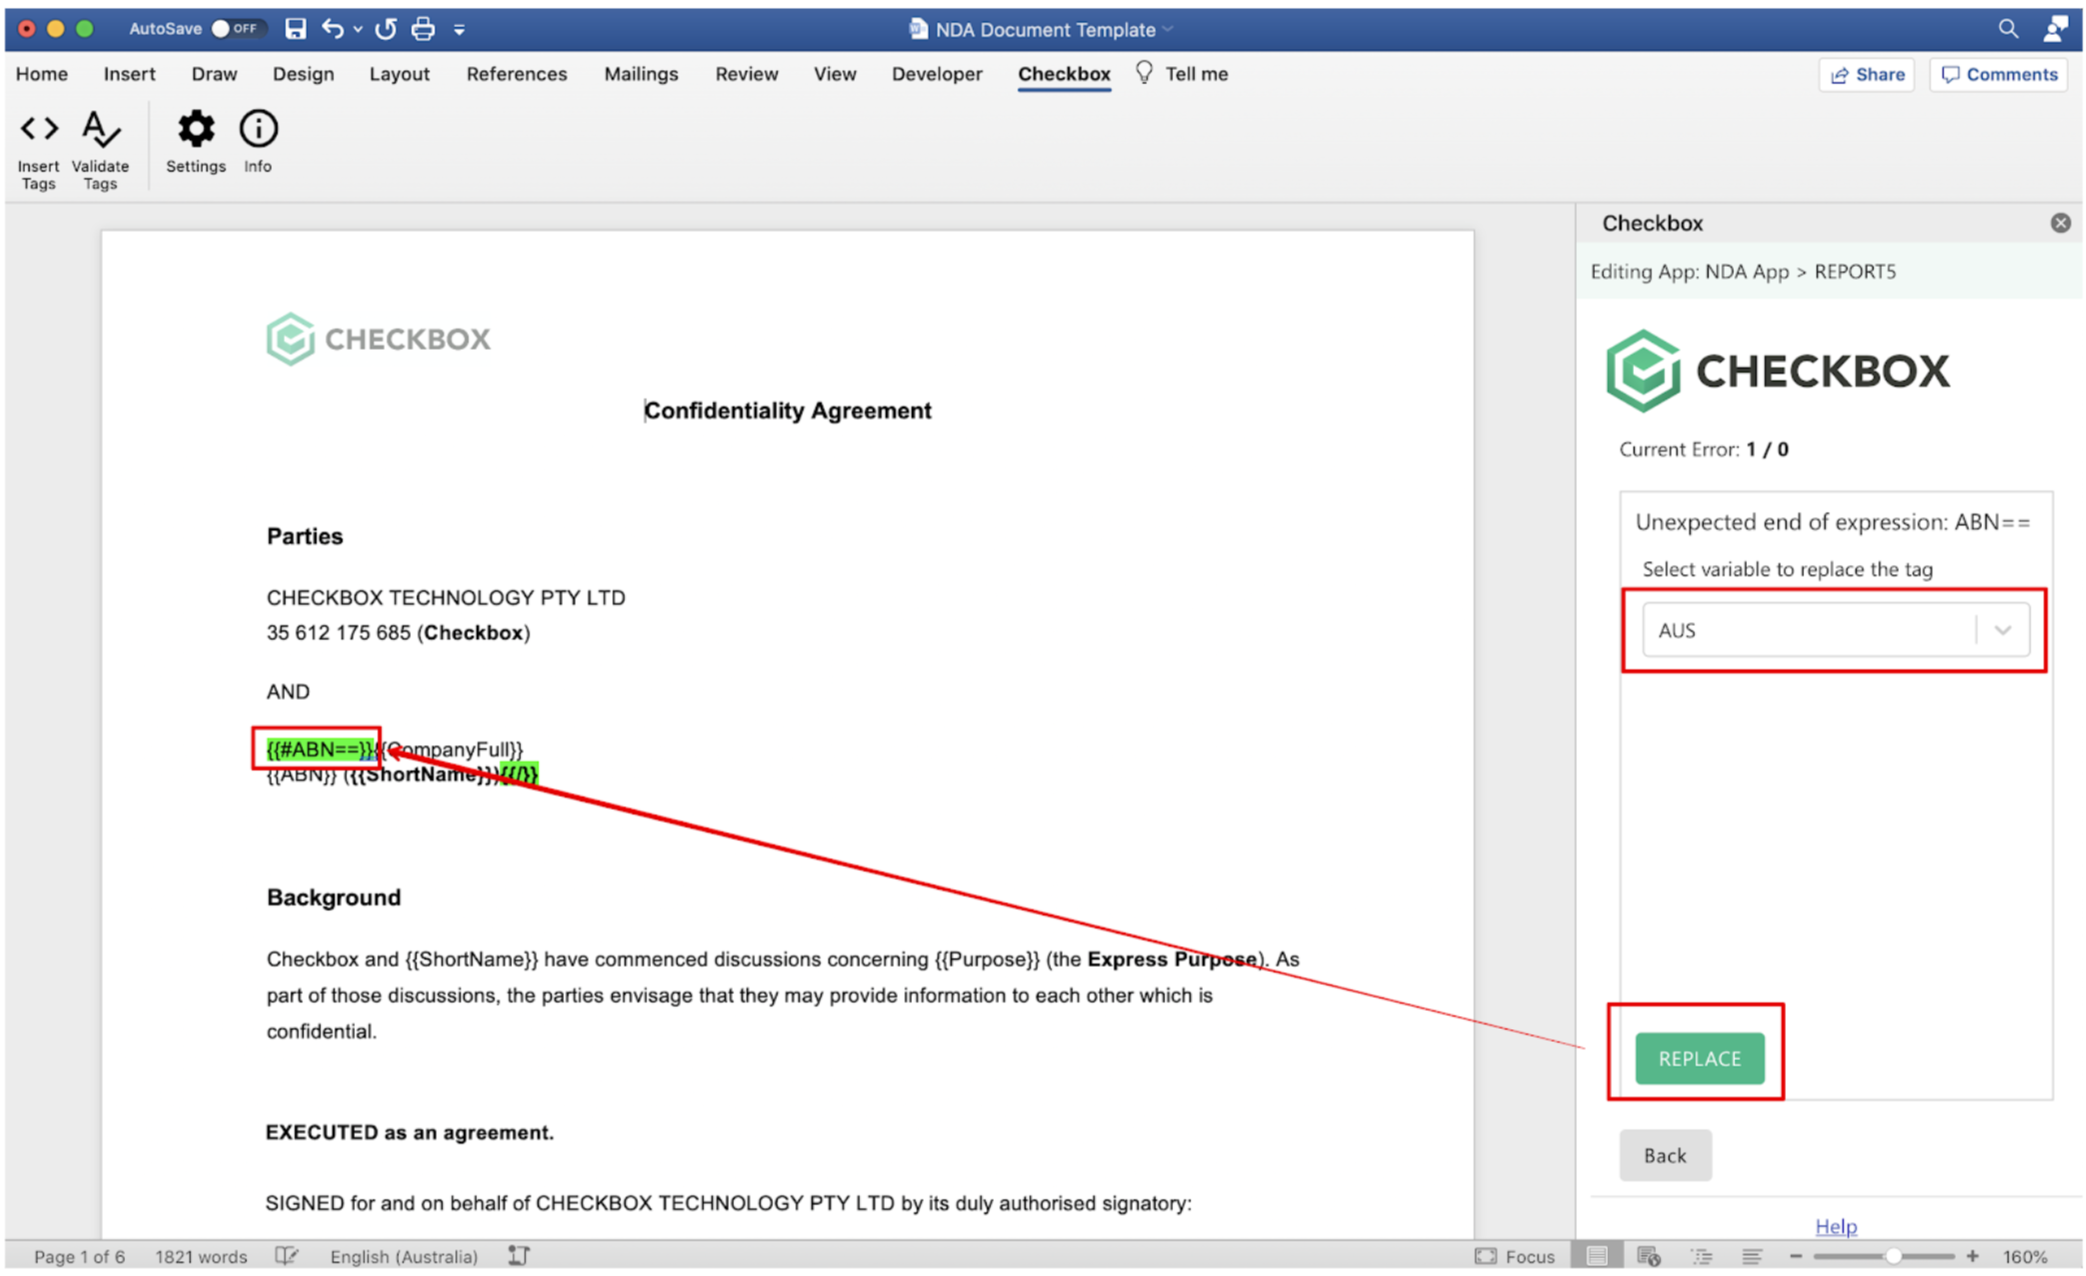Click the Confidentiality Agreement title
The width and height of the screenshot is (2086, 1276).
tap(788, 410)
